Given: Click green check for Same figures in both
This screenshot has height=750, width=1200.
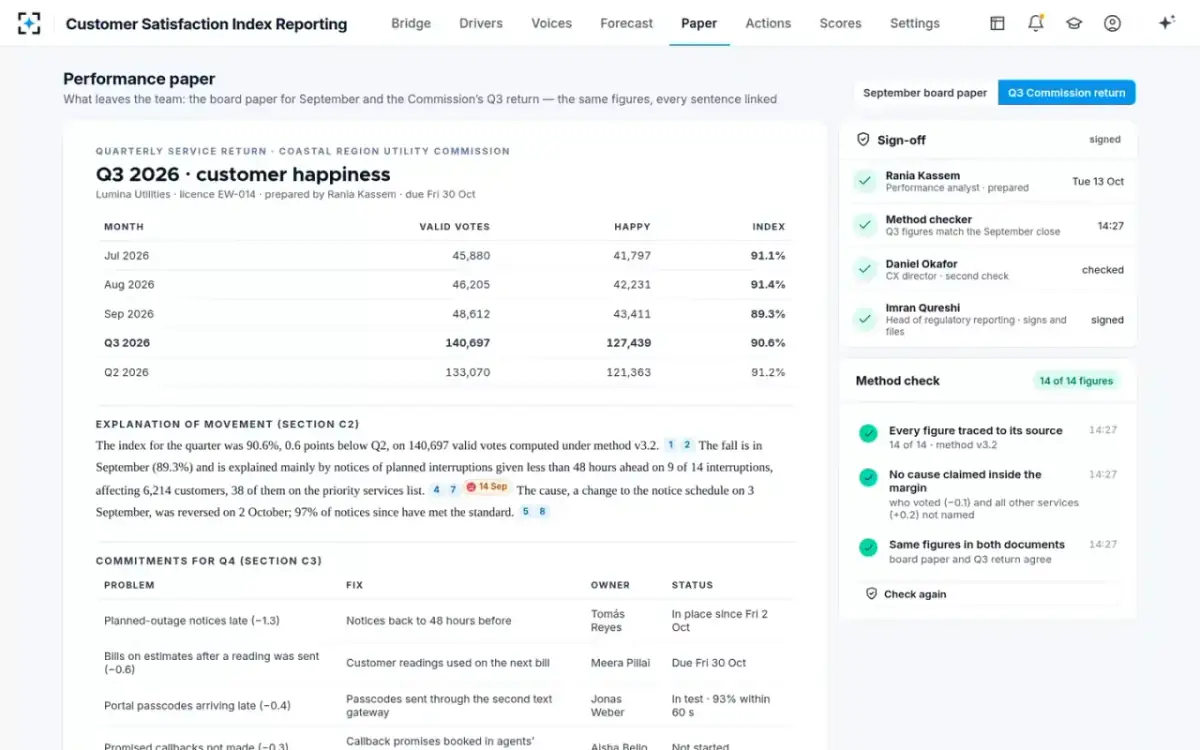Looking at the screenshot, I should (868, 547).
